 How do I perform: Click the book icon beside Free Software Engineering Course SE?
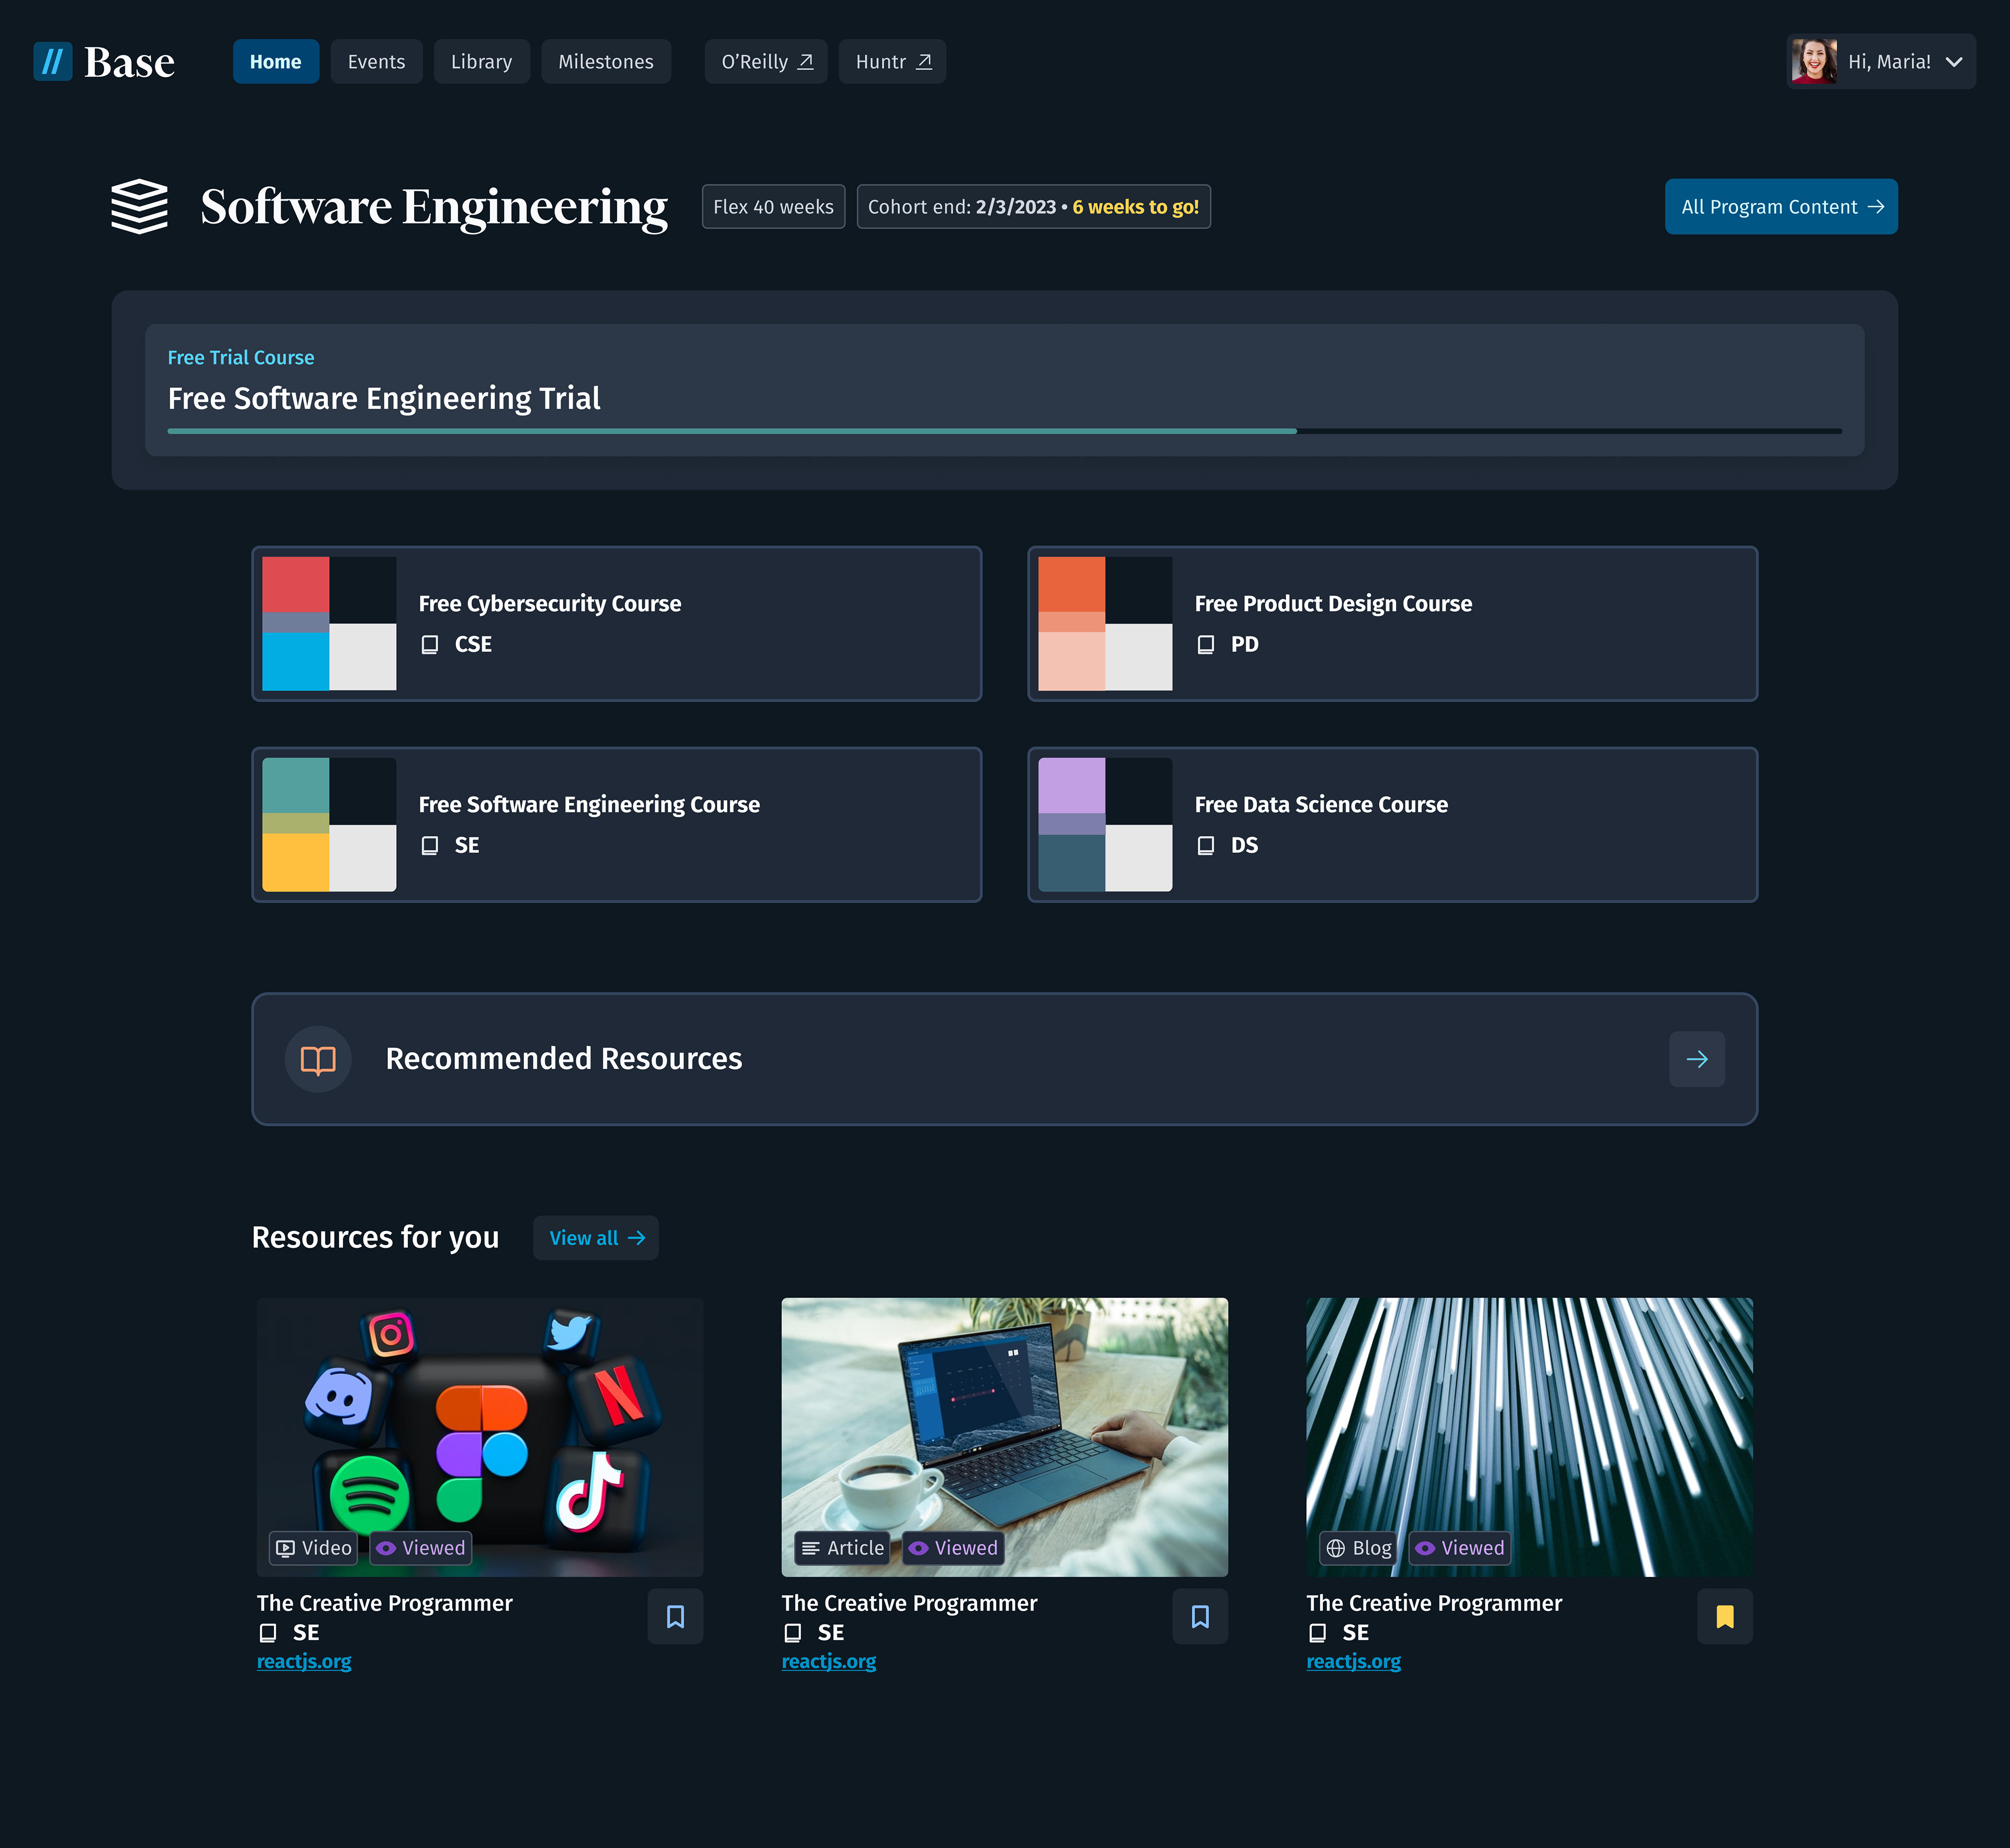pos(430,846)
